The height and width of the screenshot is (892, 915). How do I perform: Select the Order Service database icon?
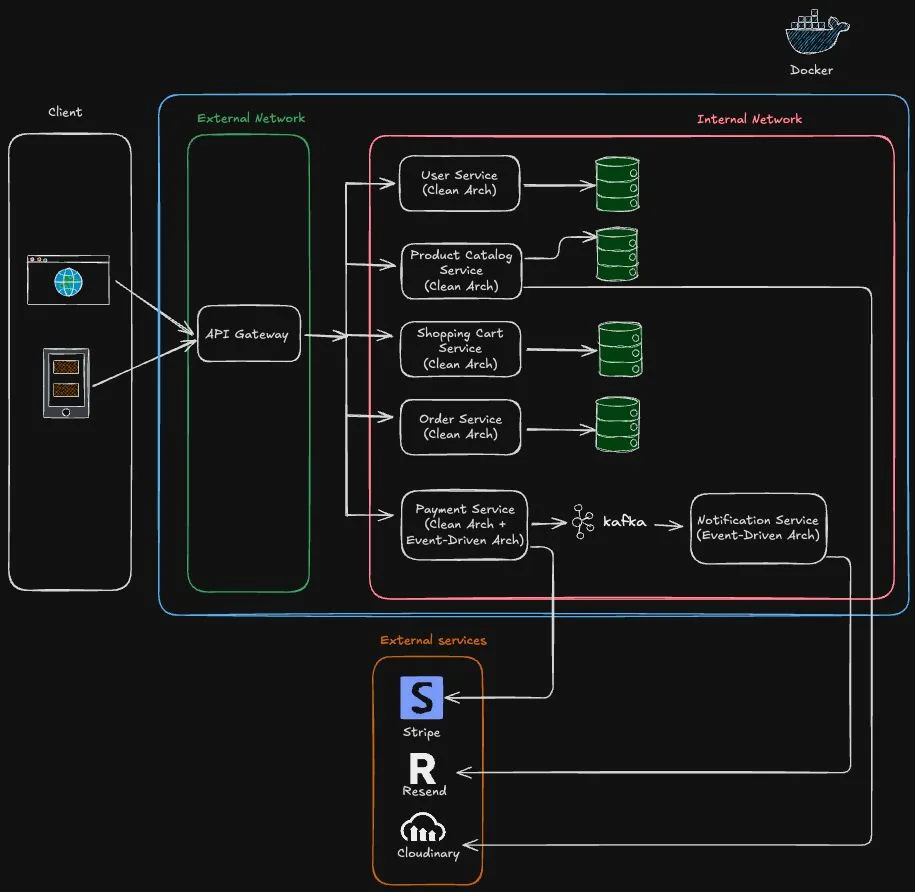[x=617, y=424]
